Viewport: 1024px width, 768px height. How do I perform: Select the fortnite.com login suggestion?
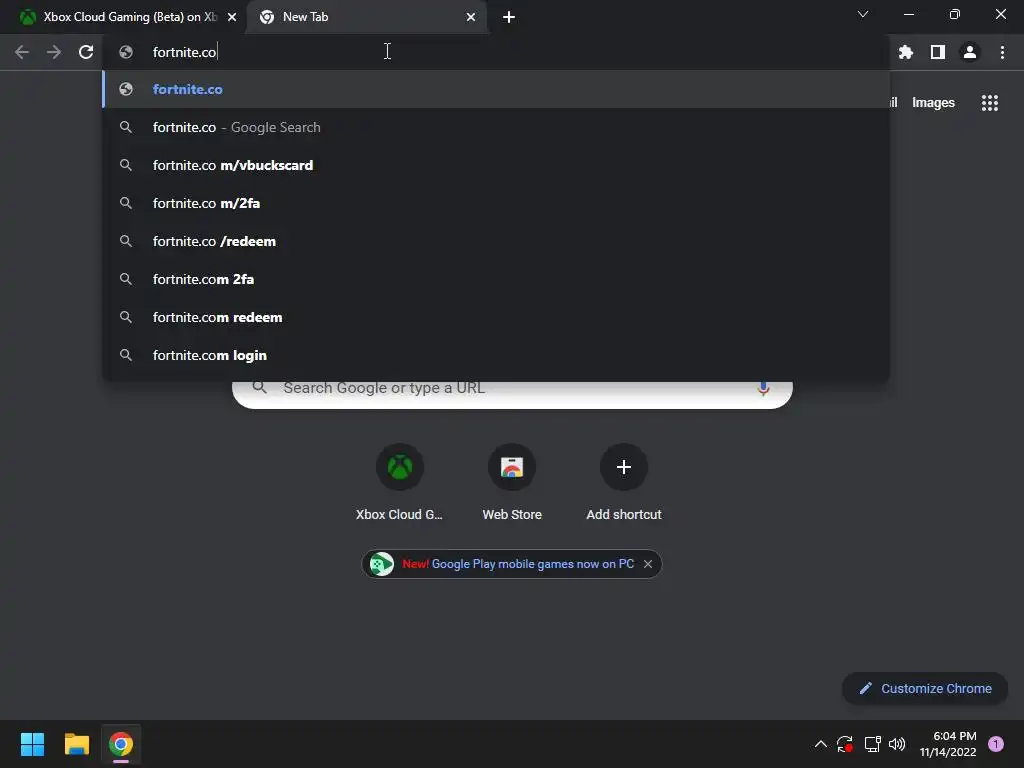[496, 355]
